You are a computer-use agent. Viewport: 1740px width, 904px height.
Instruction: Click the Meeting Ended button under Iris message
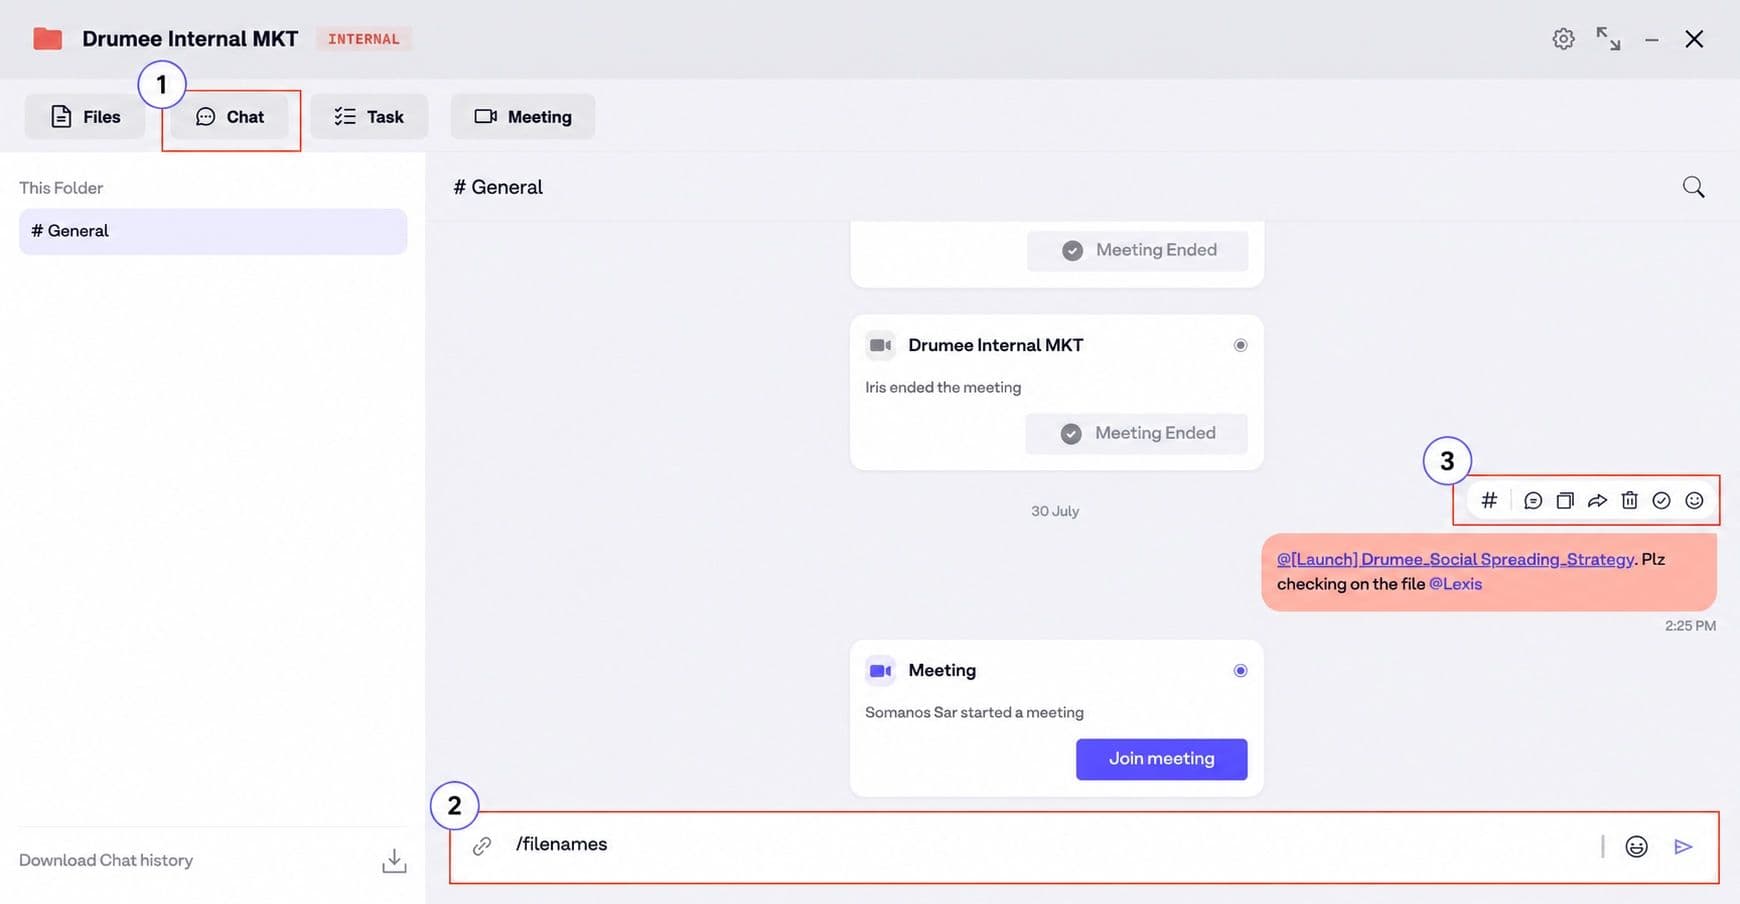point(1136,433)
